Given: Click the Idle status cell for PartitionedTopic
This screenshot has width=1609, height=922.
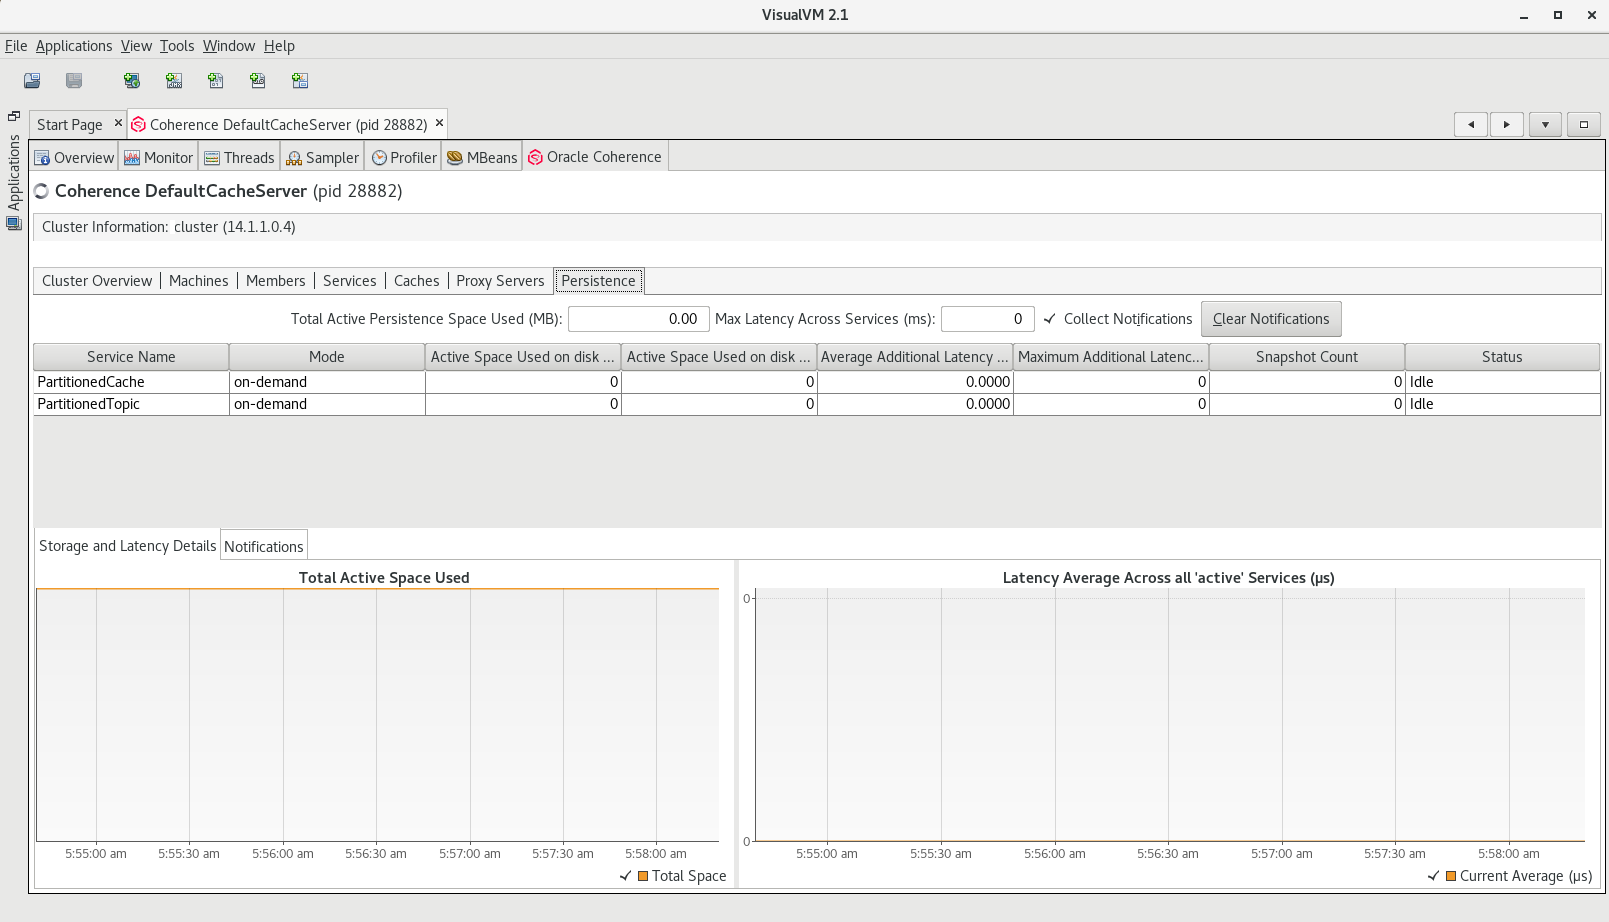Looking at the screenshot, I should [x=1502, y=404].
